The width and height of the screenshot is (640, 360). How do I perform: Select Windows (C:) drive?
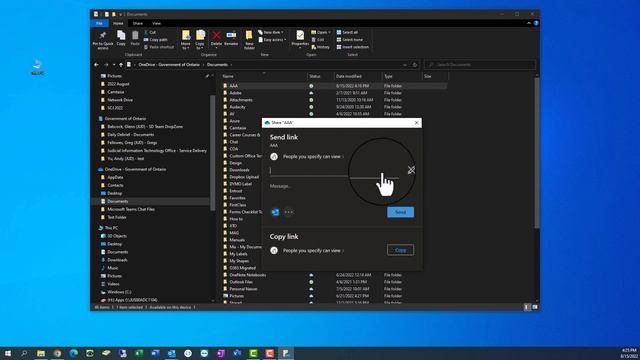(x=119, y=292)
